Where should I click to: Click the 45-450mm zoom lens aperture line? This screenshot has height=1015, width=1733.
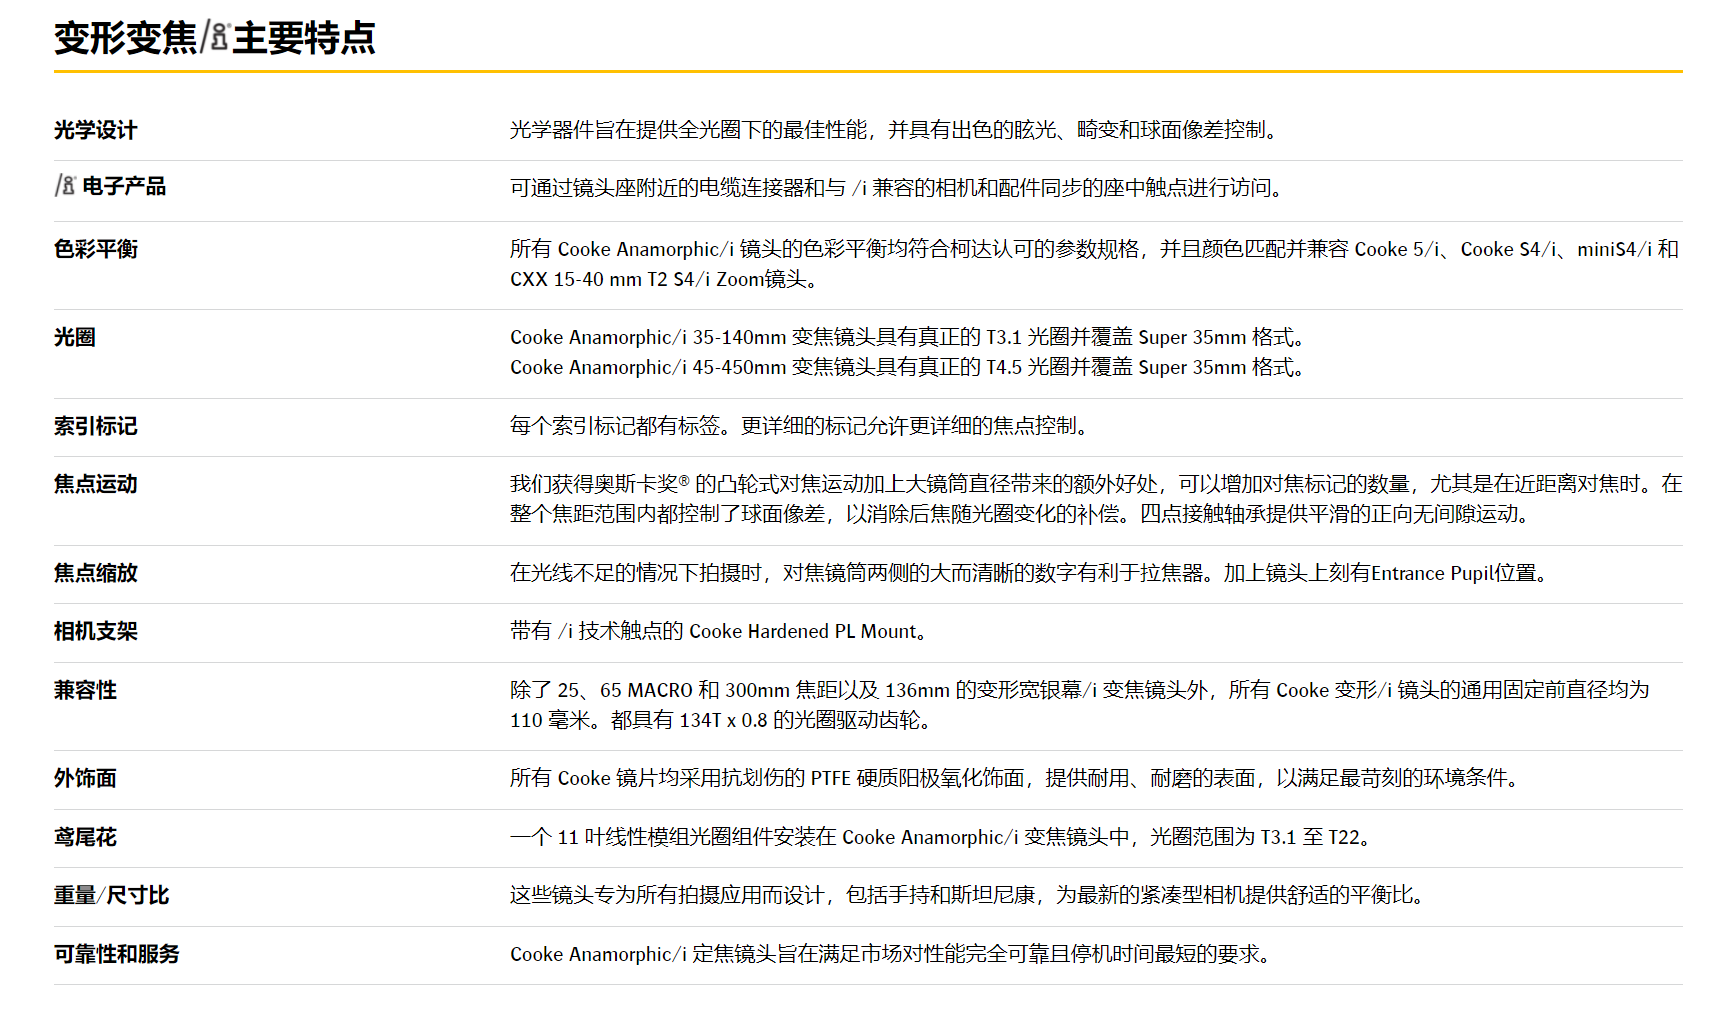907,367
